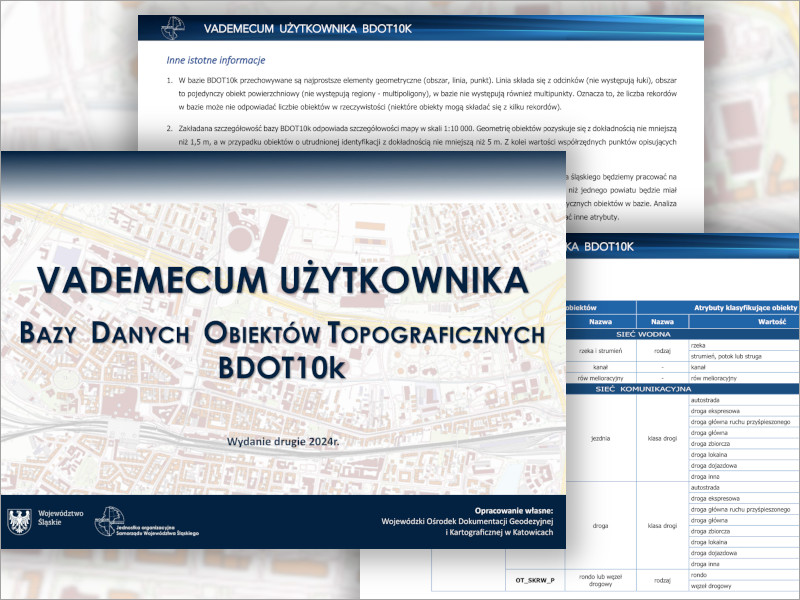Click the 'Województwo Śląskie' label in the footer
The height and width of the screenshot is (600, 800).
61,518
